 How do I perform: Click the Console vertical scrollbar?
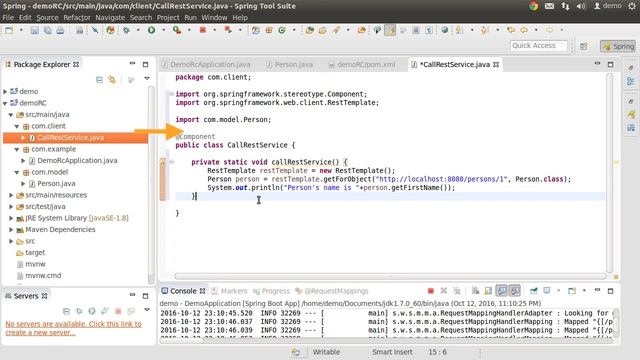616,324
